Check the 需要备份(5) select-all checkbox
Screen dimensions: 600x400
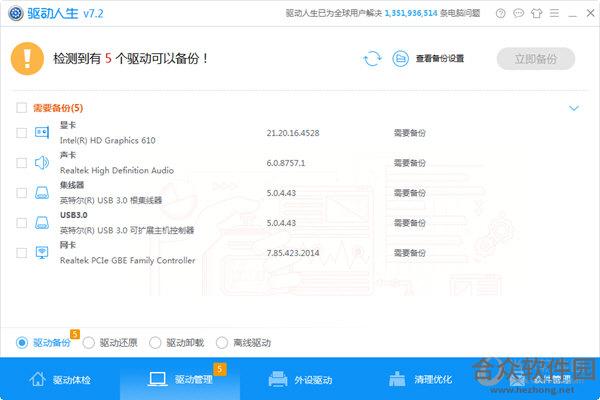click(x=21, y=108)
